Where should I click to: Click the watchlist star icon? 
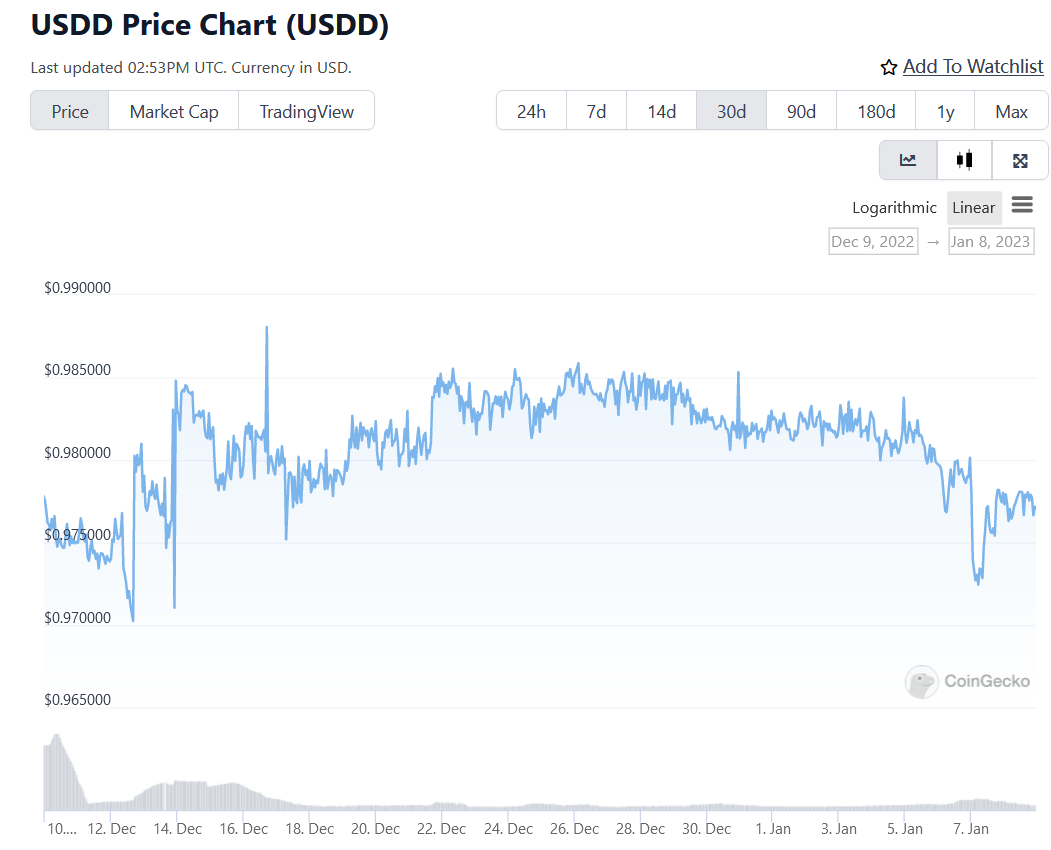(x=889, y=67)
